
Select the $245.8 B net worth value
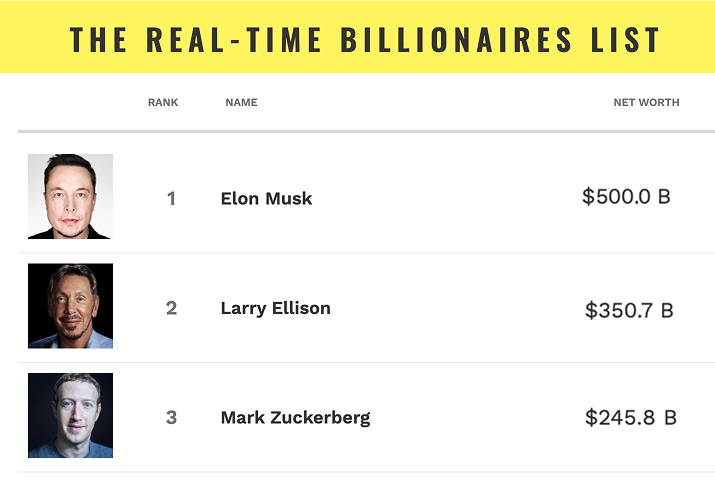coord(630,417)
